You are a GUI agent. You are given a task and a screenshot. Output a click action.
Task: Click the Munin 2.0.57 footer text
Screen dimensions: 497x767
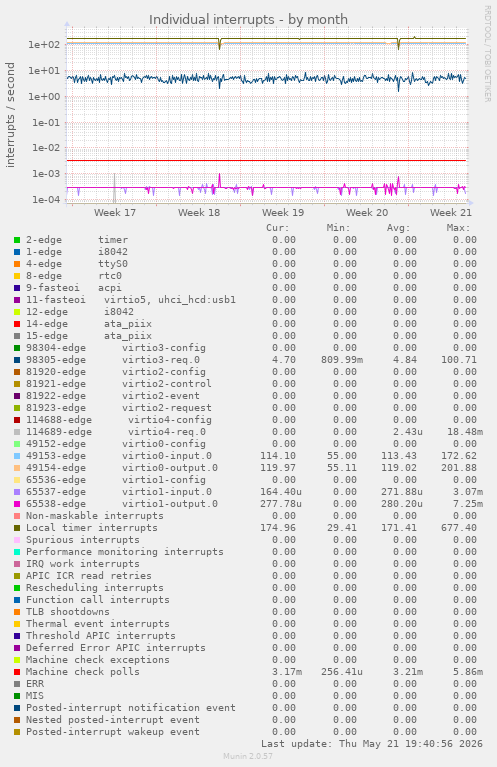248,756
